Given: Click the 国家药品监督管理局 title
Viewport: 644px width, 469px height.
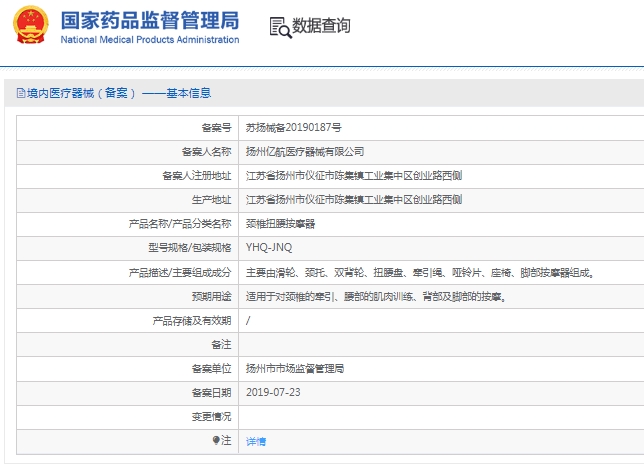Looking at the screenshot, I should pyautogui.click(x=150, y=21).
